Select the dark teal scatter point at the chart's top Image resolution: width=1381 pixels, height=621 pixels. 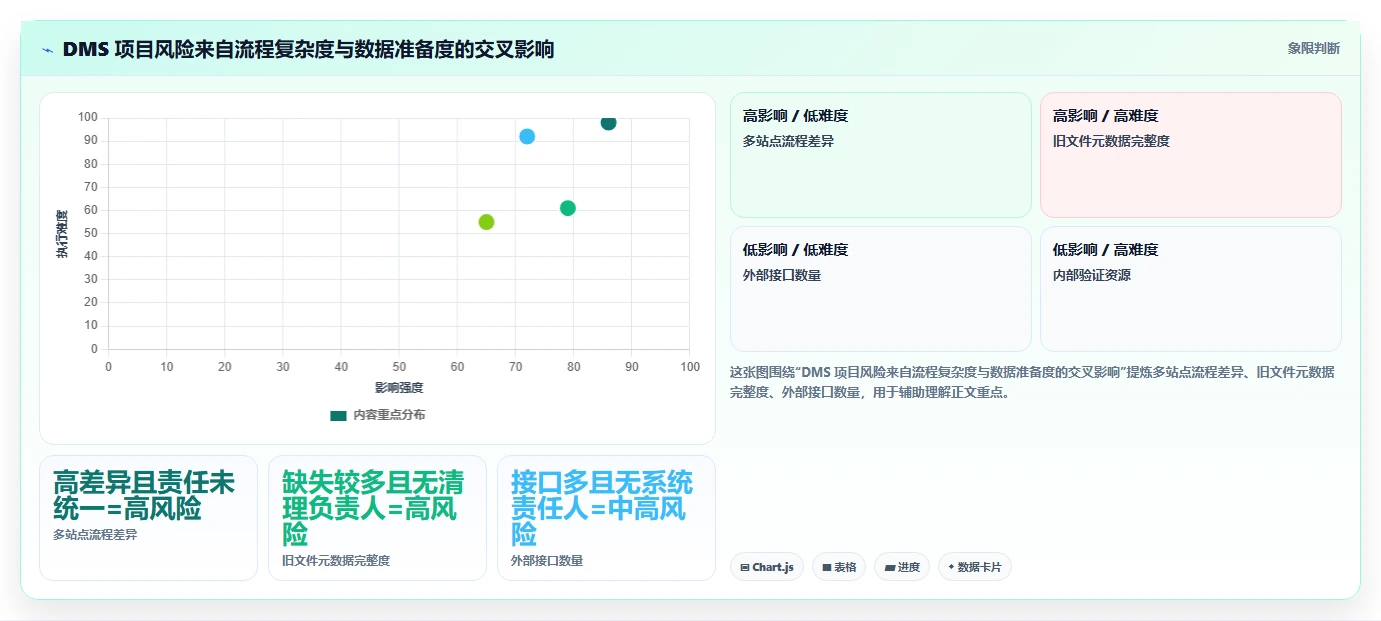point(608,123)
